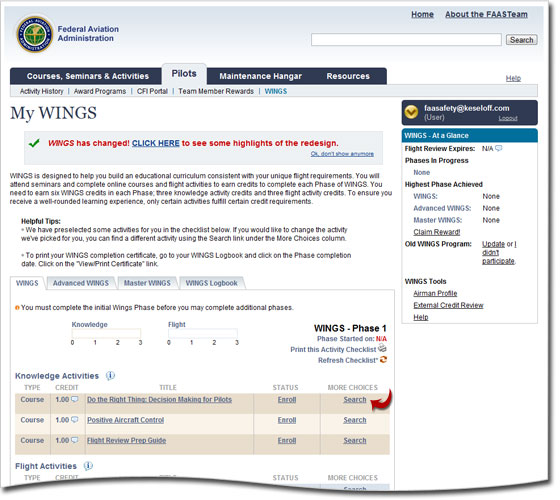Screen dimensions: 560x500
Task: Click the printer icon beside Print this Activity Checklist
Action: click(x=382, y=348)
